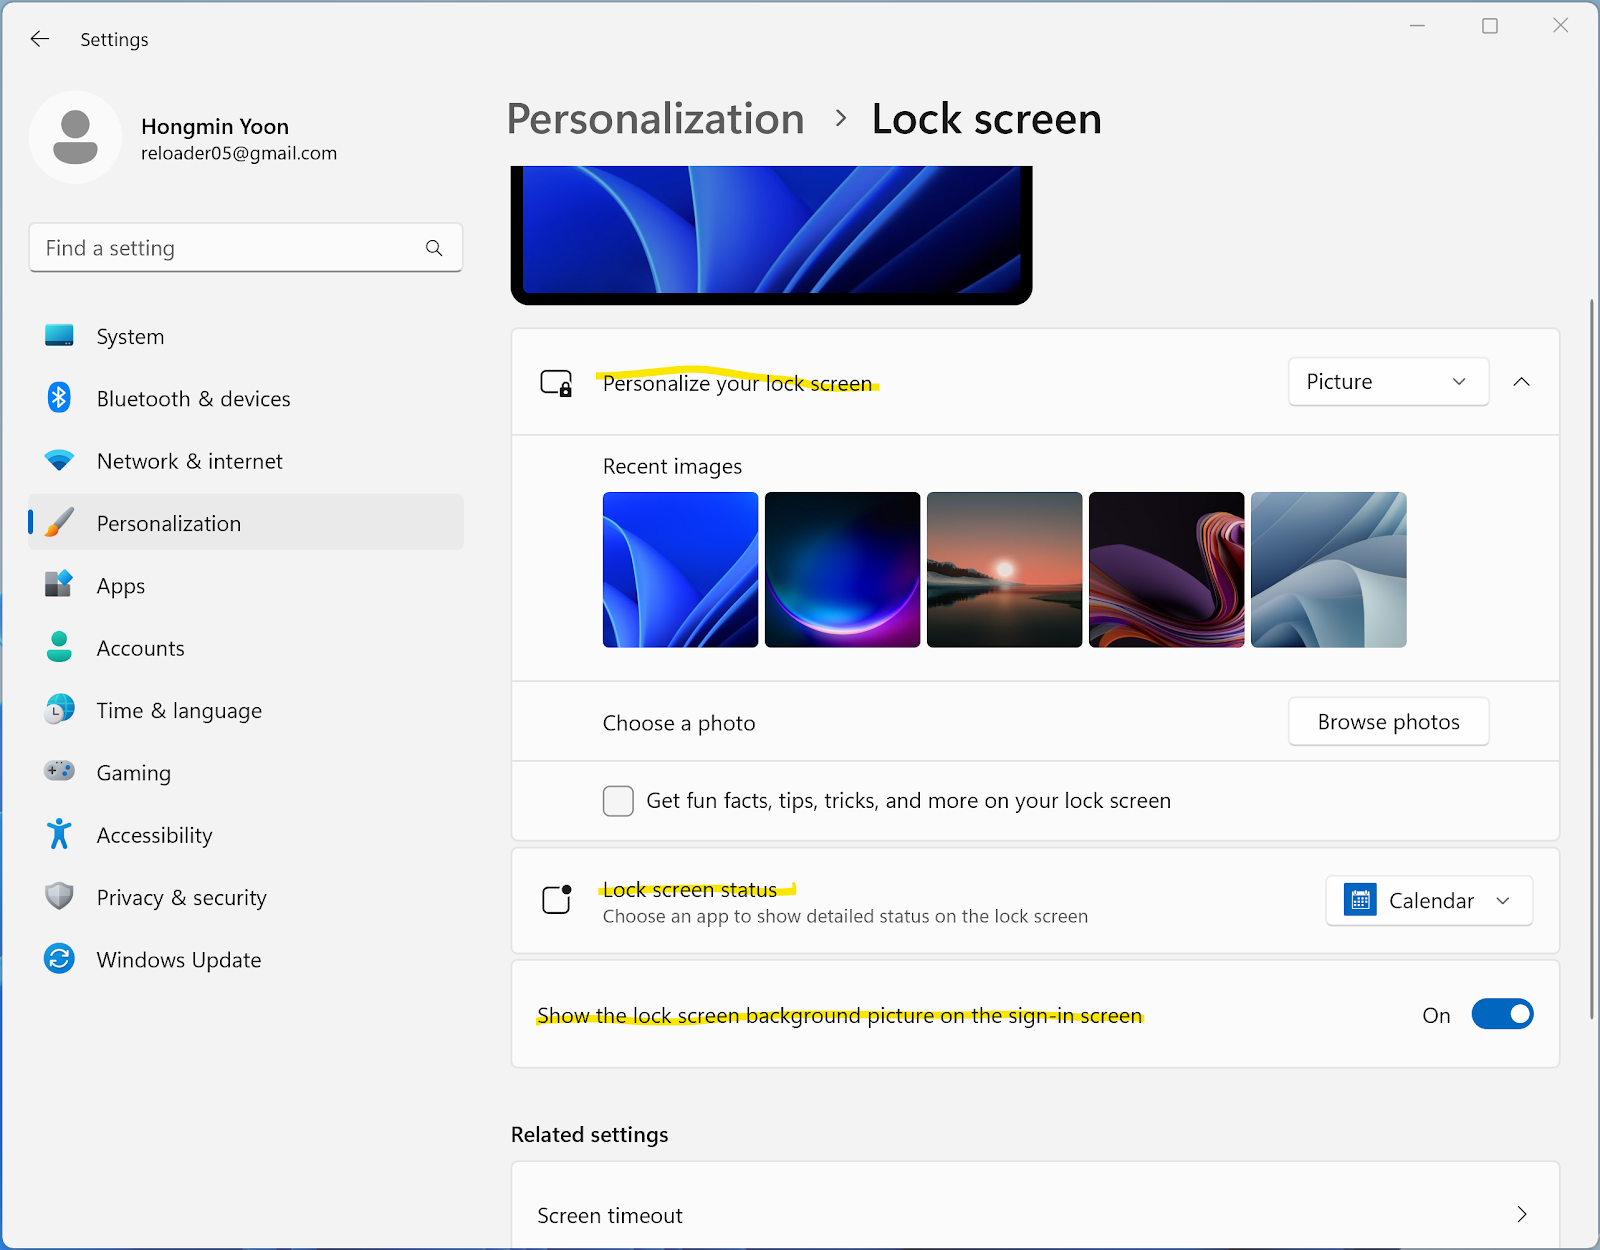Enable fun facts and tips checkbox
Screen dimensions: 1600x1250
click(x=618, y=801)
